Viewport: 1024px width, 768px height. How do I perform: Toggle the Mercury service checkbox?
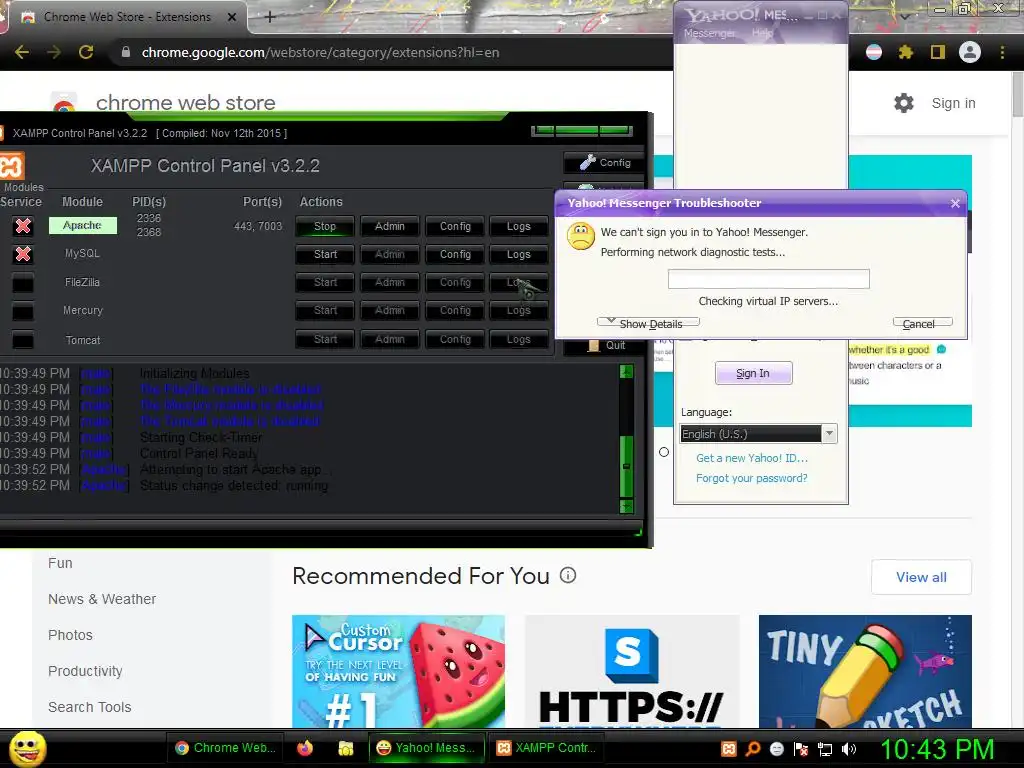pyautogui.click(x=23, y=311)
